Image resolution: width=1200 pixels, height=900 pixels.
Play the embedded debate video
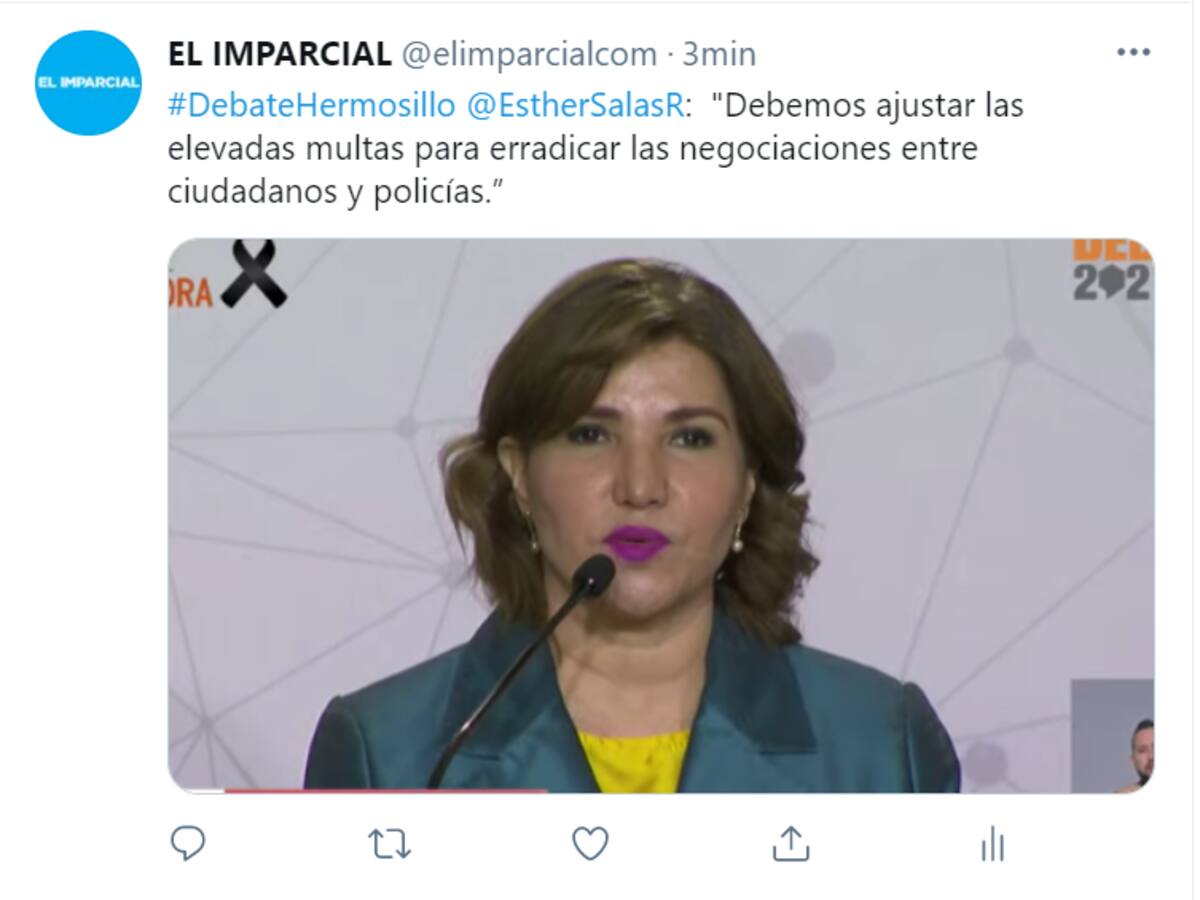coord(660,515)
